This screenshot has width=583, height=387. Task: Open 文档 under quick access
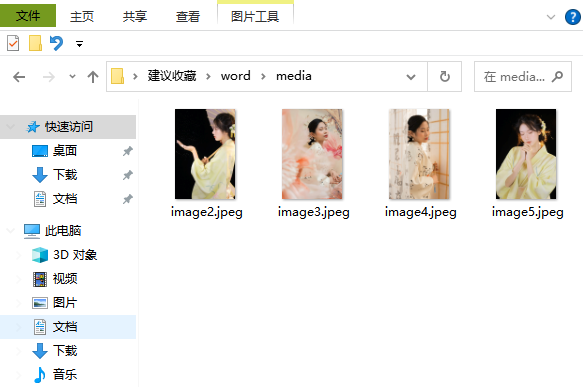65,199
